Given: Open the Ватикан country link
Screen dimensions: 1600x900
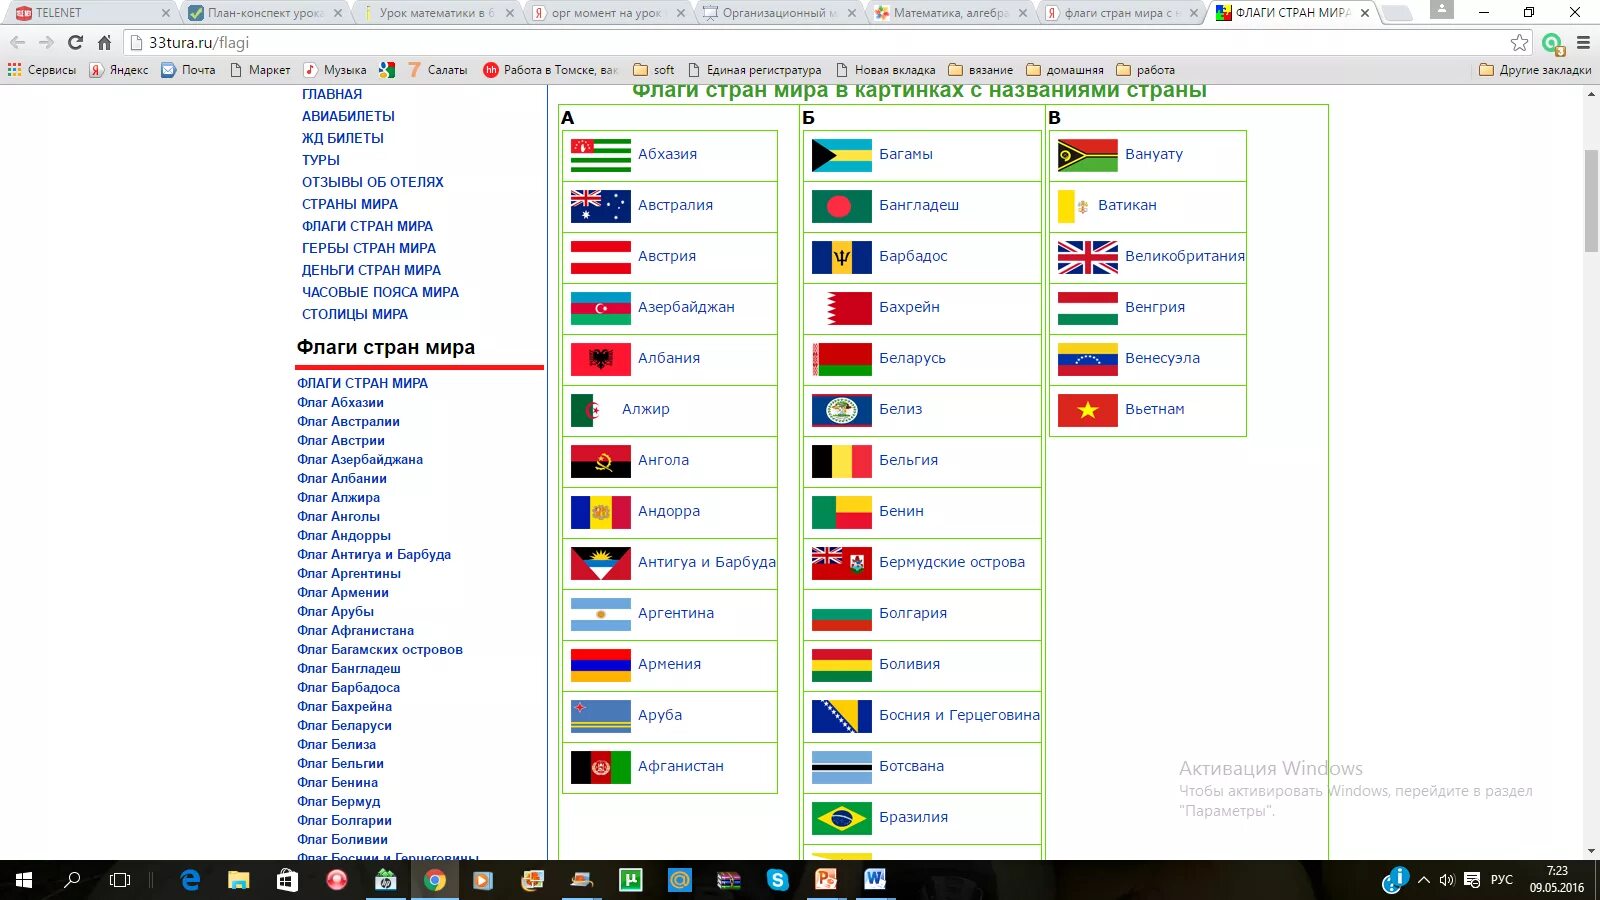Looking at the screenshot, I should [1127, 205].
